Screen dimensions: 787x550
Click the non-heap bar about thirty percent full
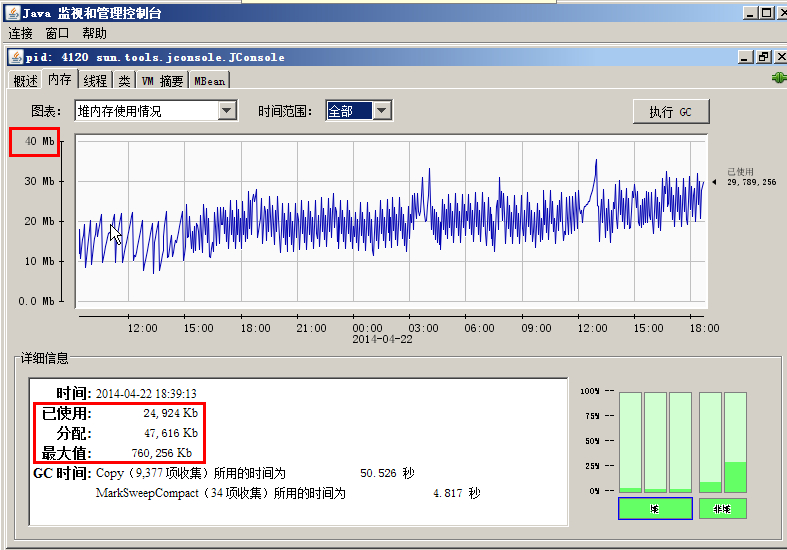tap(735, 442)
